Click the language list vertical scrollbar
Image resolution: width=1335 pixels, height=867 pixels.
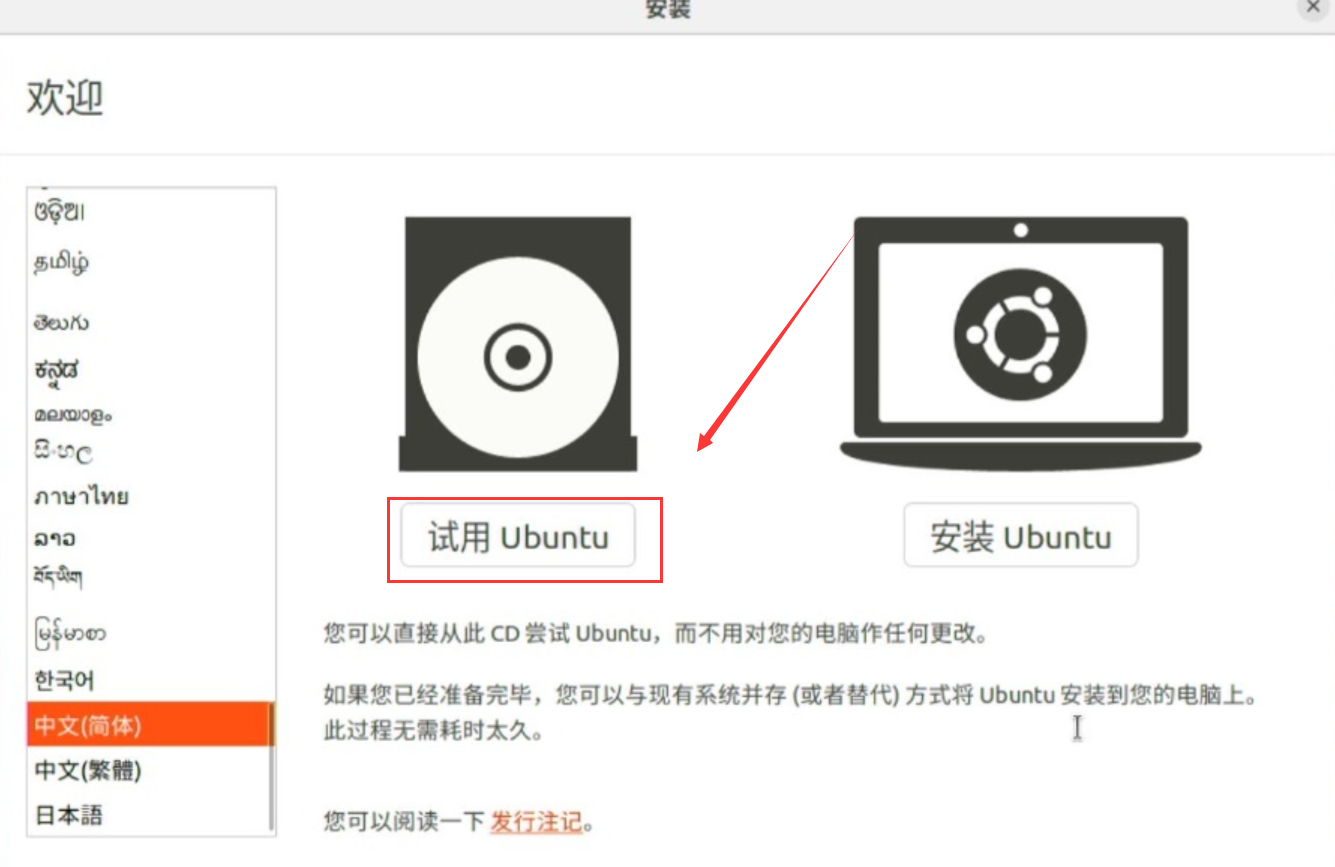tap(271, 765)
